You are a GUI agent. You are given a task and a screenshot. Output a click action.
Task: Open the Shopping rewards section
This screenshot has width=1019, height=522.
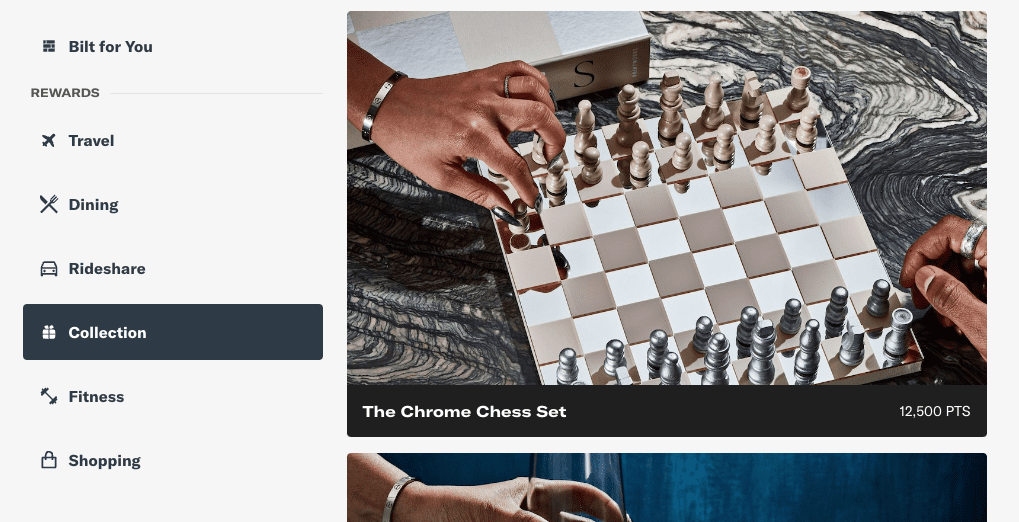(x=173, y=460)
